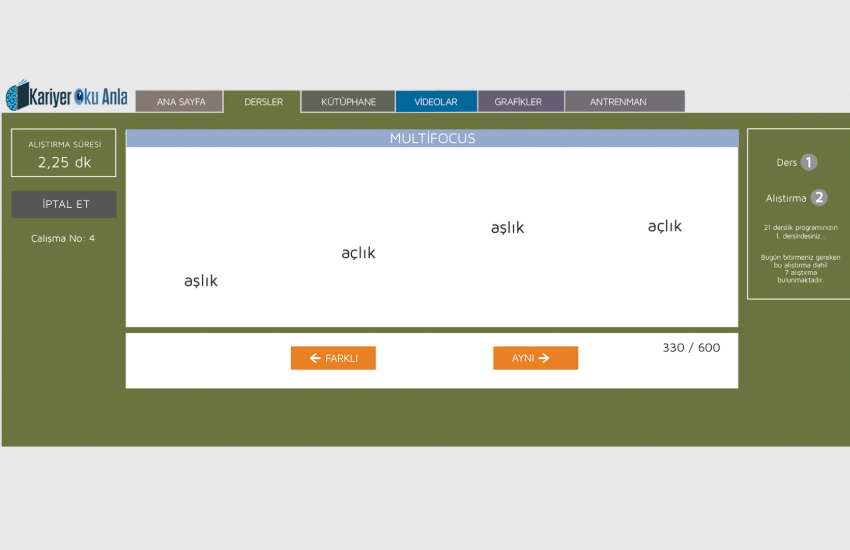
Task: Click the Ders number 1 badge
Action: (809, 162)
